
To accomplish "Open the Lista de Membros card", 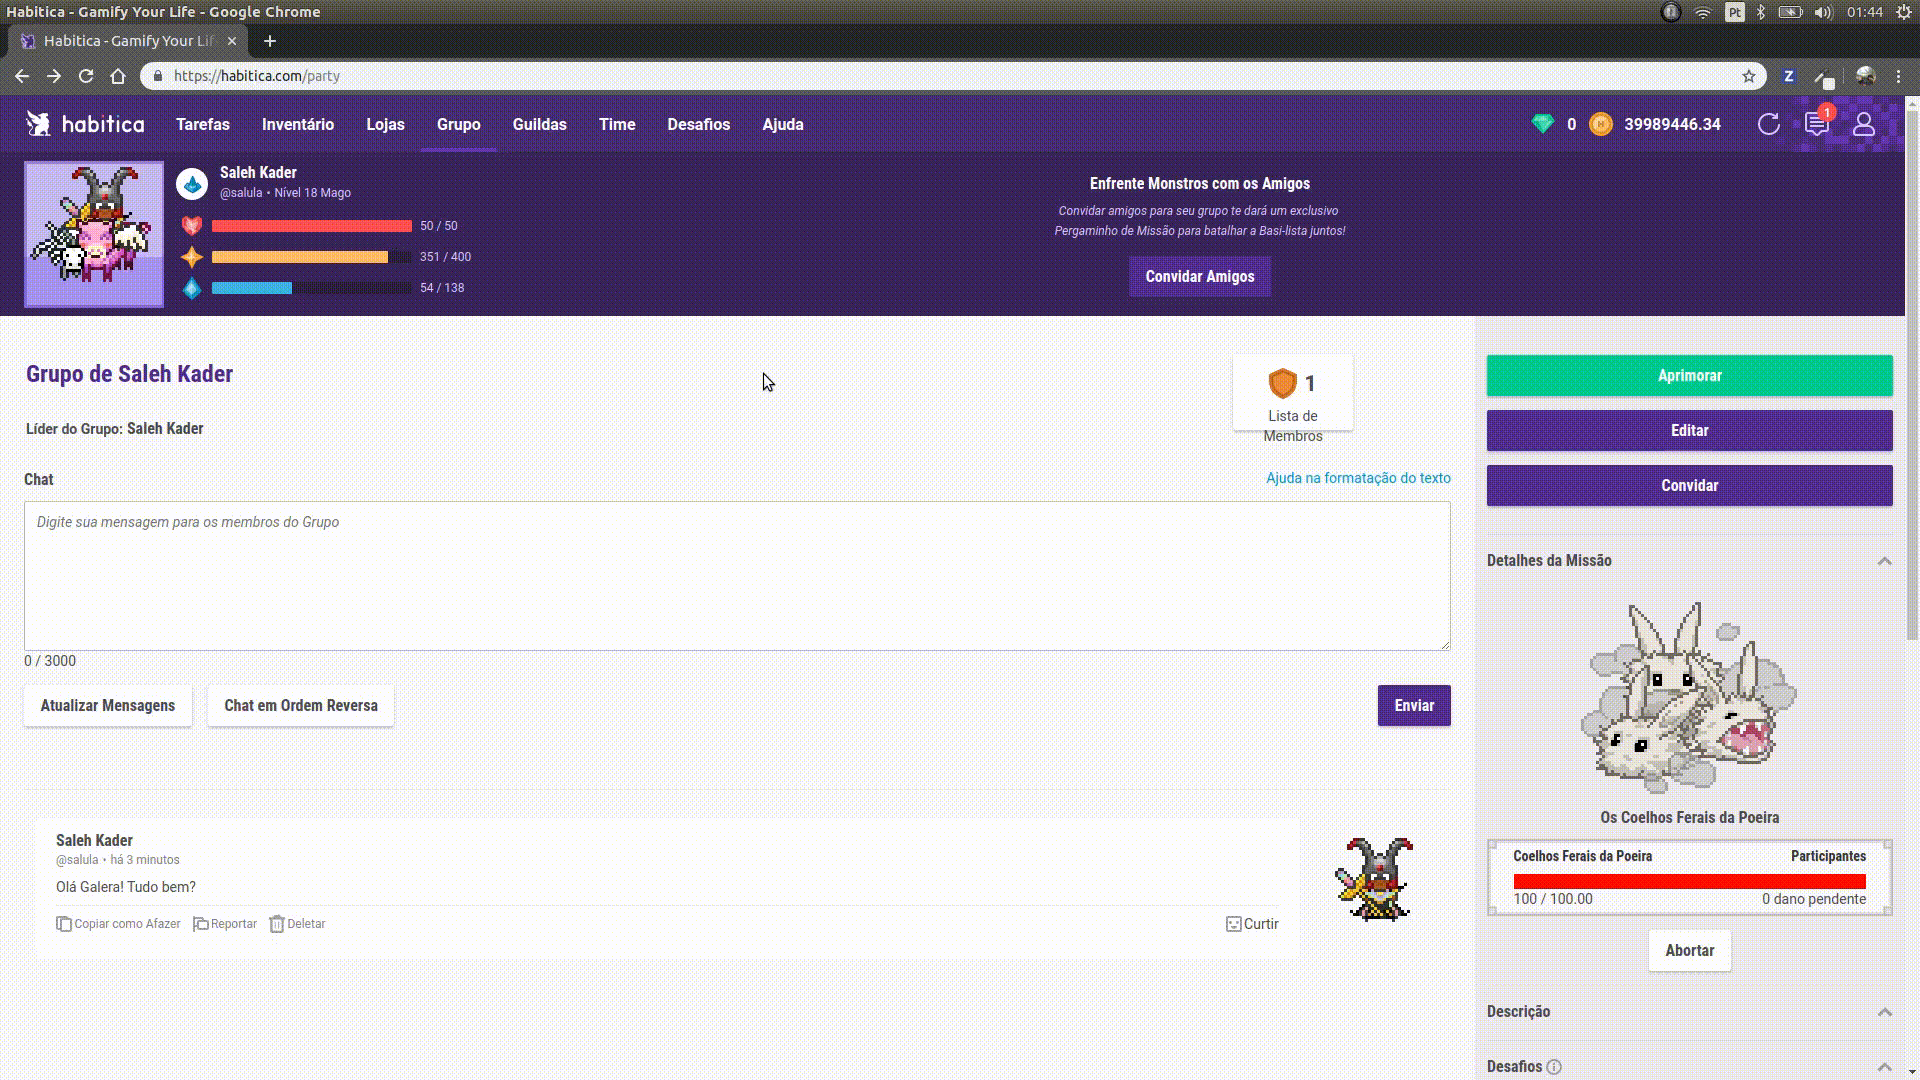I will 1293,394.
